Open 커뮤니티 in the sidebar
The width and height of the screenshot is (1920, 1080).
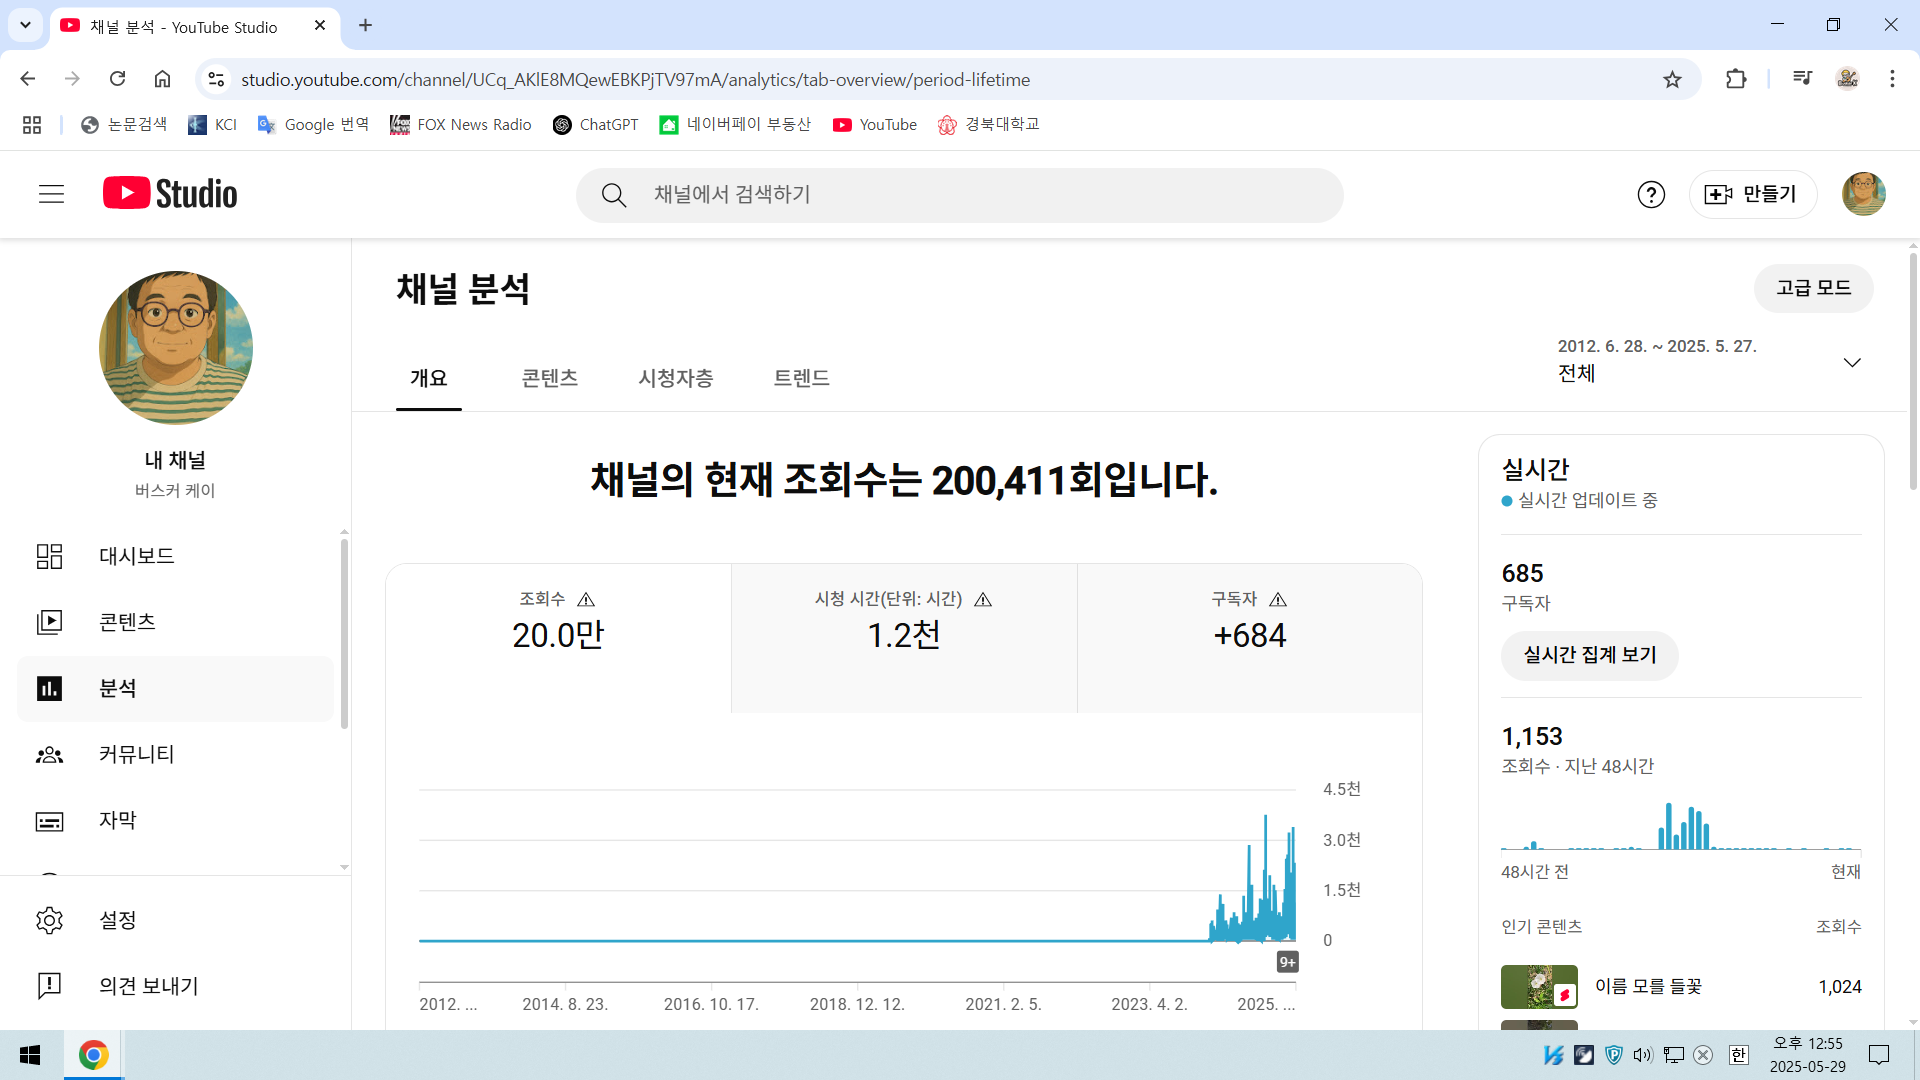pos(136,754)
